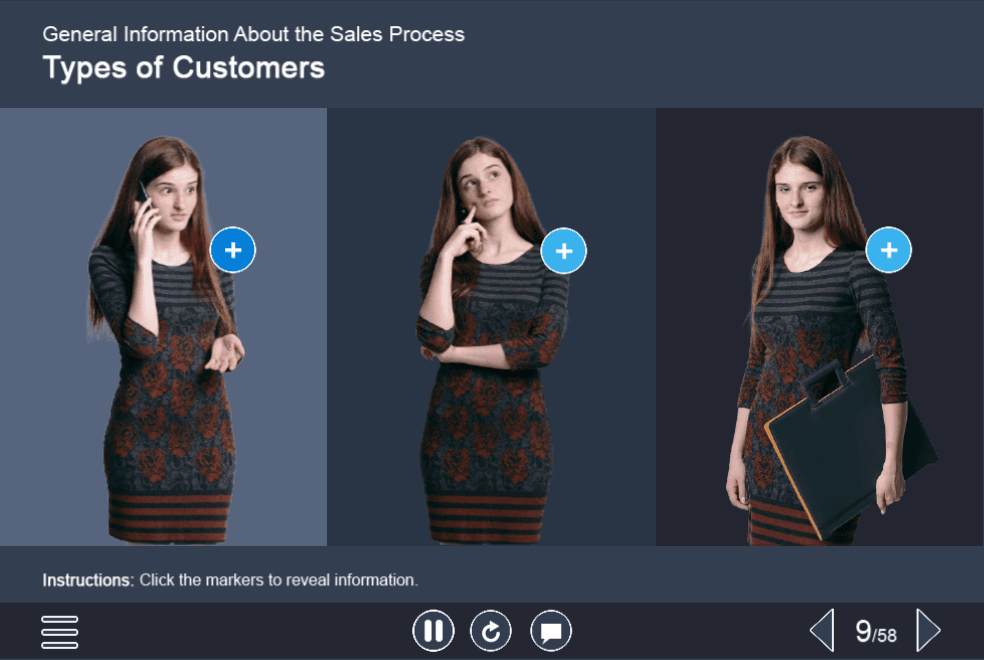Open the hamburger menu
This screenshot has height=660, width=984.
pos(60,631)
